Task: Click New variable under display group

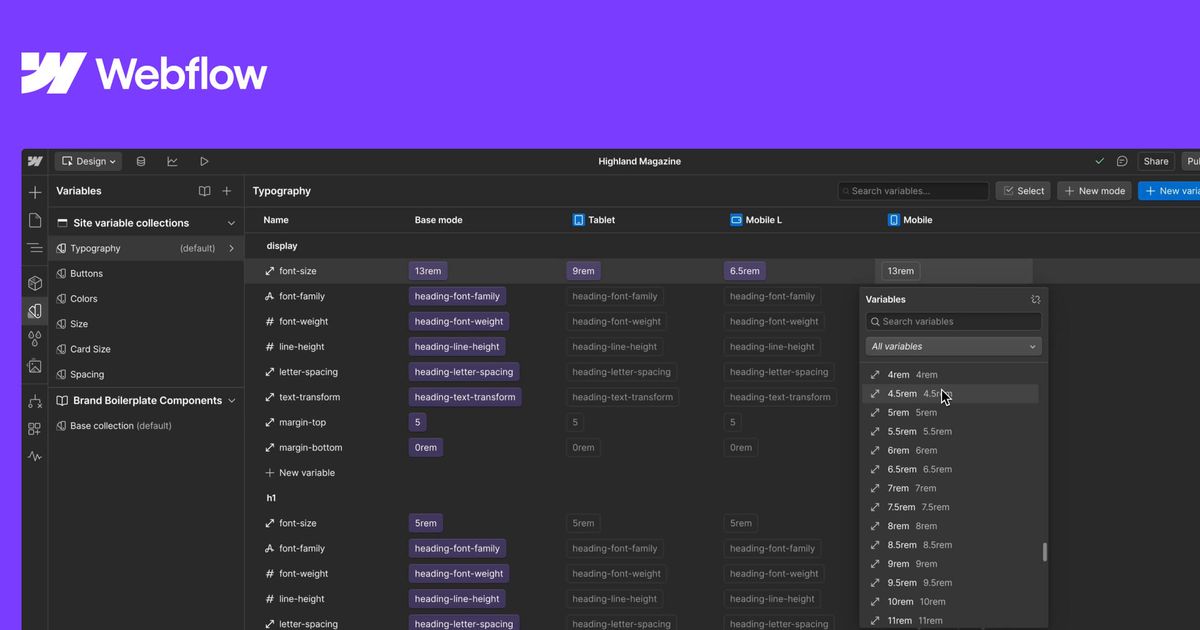Action: point(300,473)
